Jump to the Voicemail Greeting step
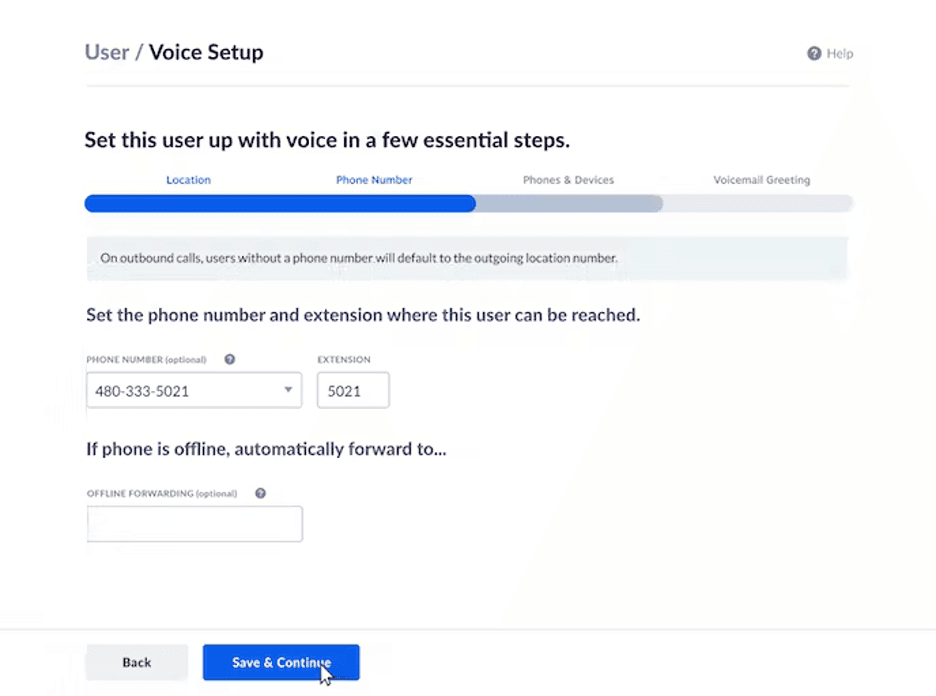936x696 pixels. pyautogui.click(x=761, y=180)
